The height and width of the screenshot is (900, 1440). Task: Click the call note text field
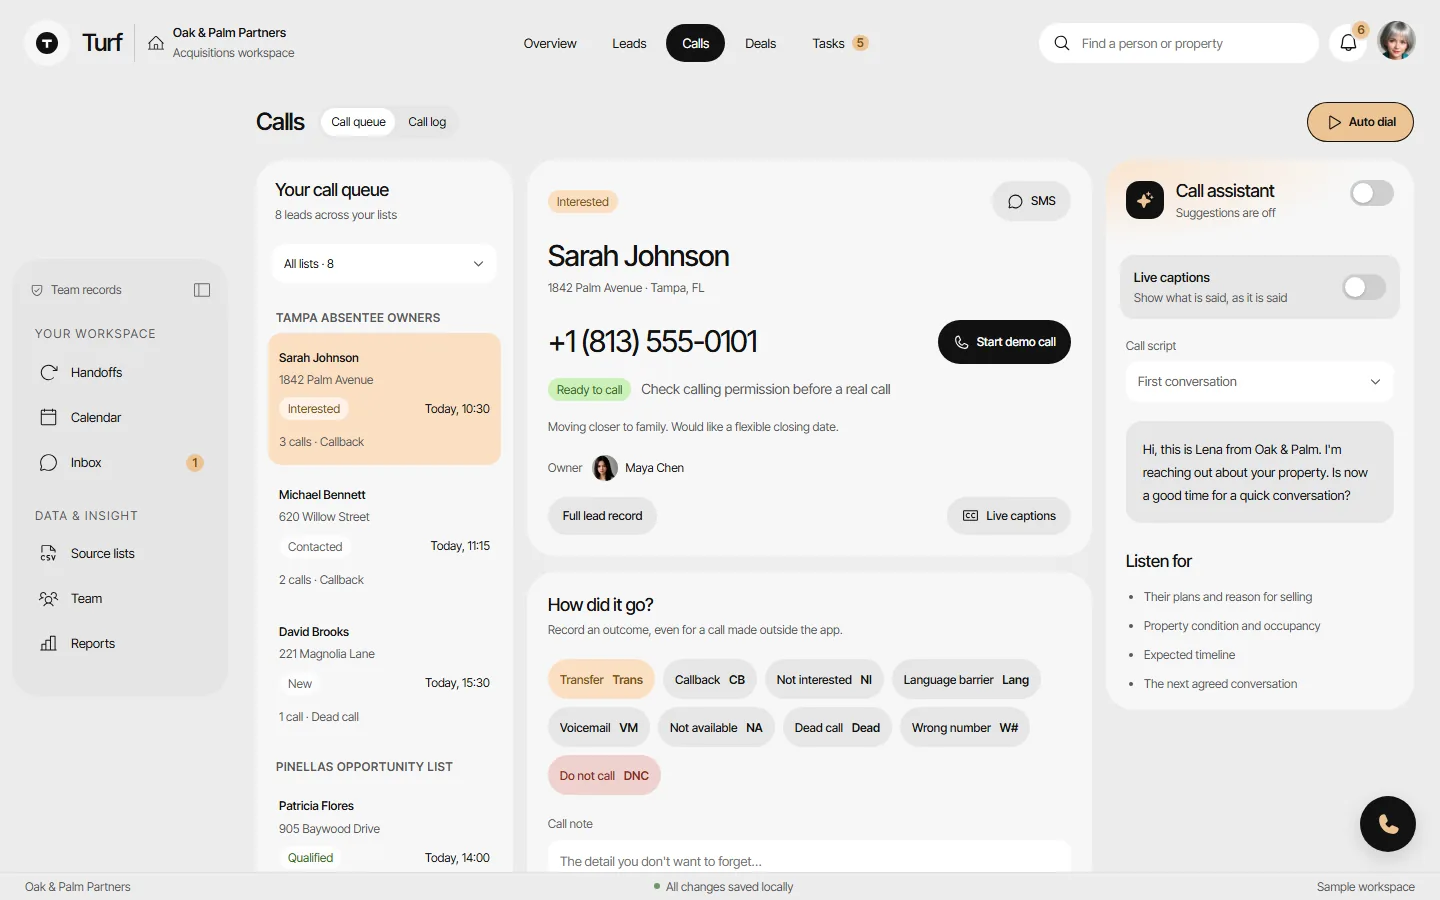pyautogui.click(x=809, y=857)
